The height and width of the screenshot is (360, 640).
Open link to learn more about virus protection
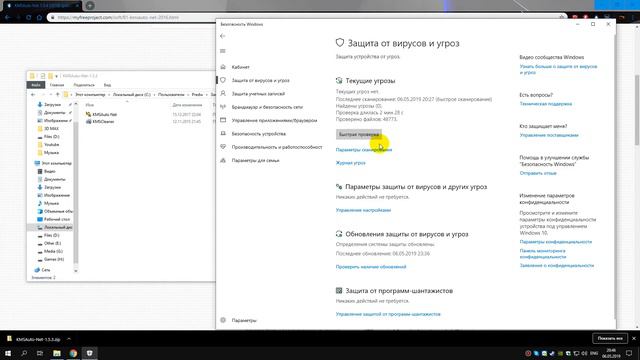tap(558, 69)
